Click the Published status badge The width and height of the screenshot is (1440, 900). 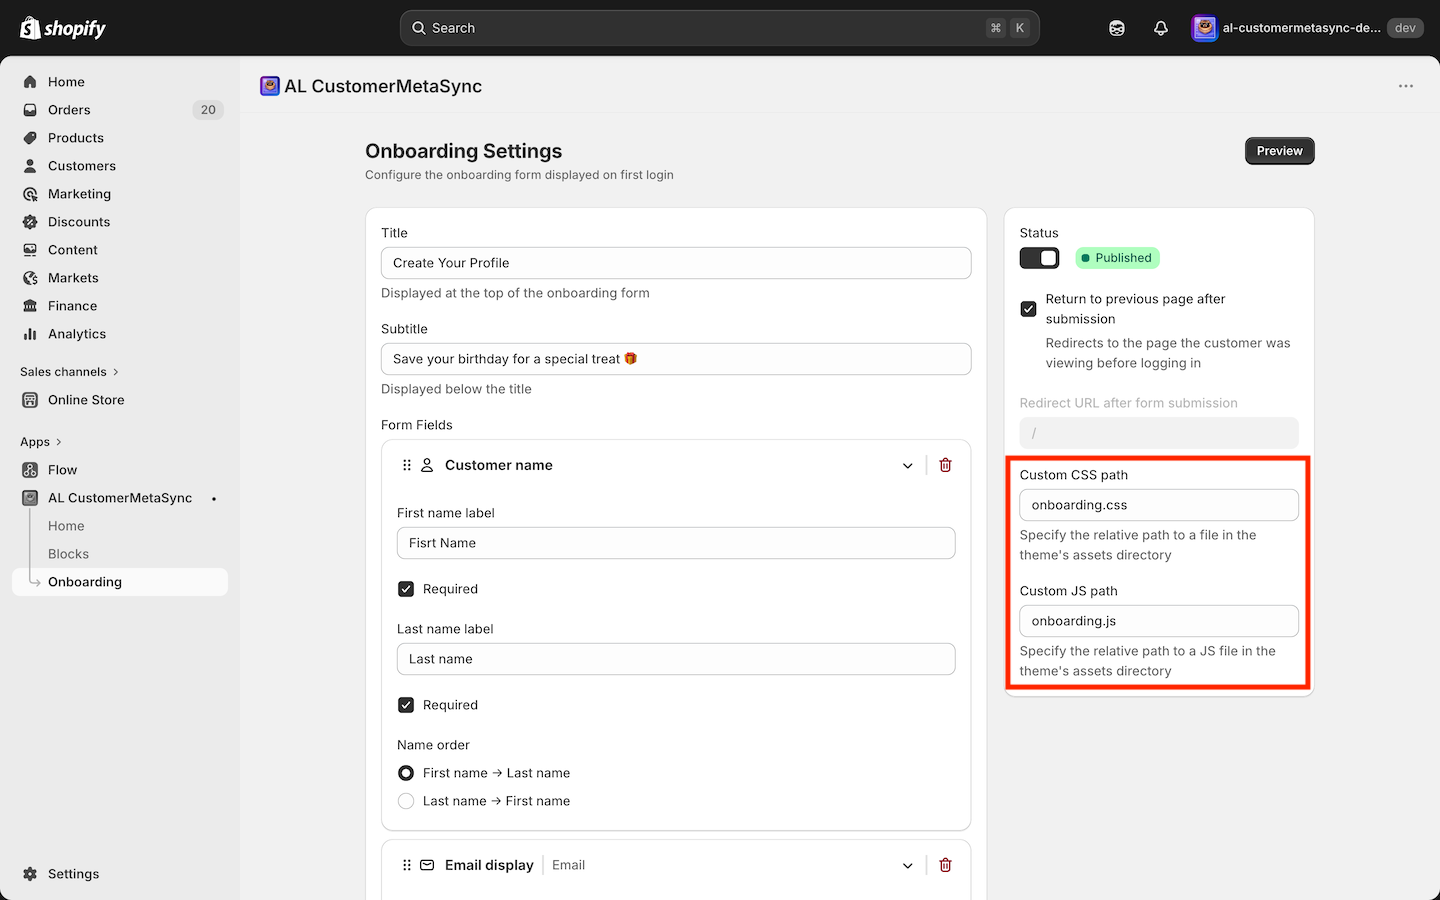tap(1117, 258)
